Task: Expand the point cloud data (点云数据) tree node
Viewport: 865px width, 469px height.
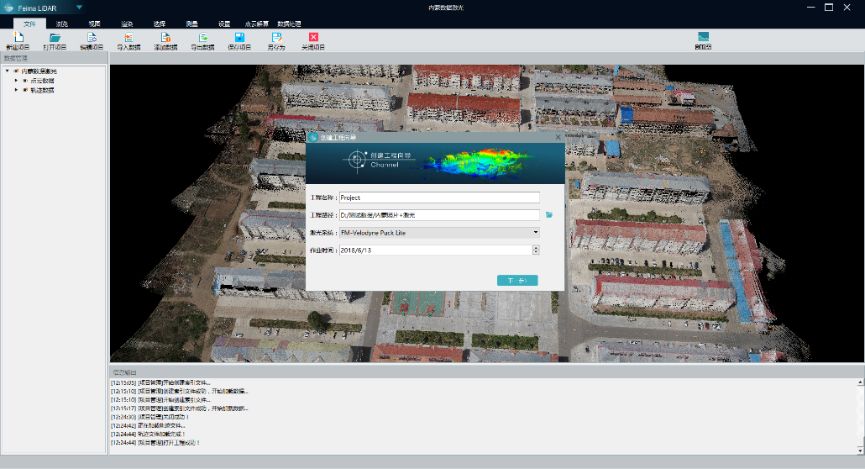Action: (16, 80)
